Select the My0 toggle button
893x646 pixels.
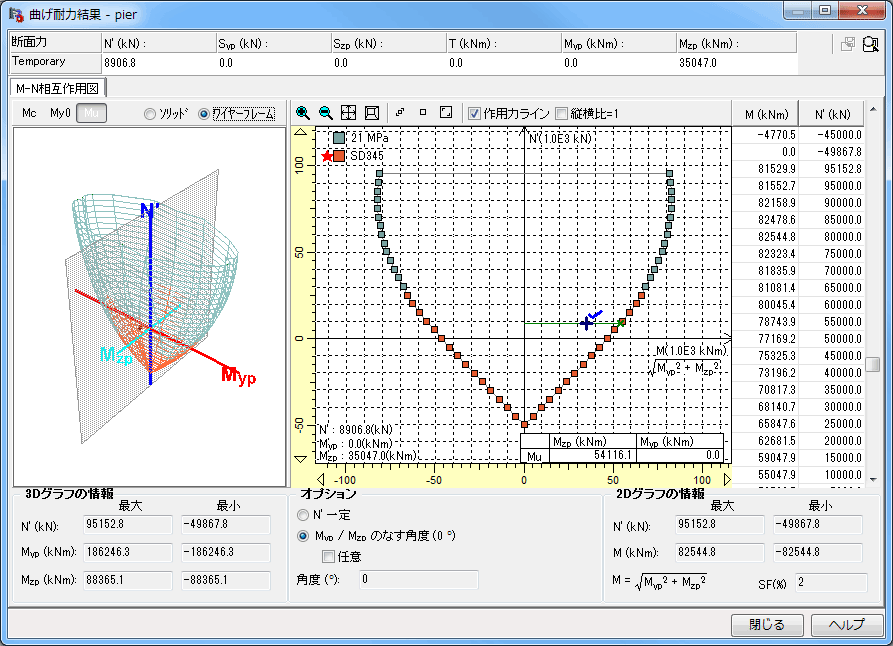coord(60,113)
